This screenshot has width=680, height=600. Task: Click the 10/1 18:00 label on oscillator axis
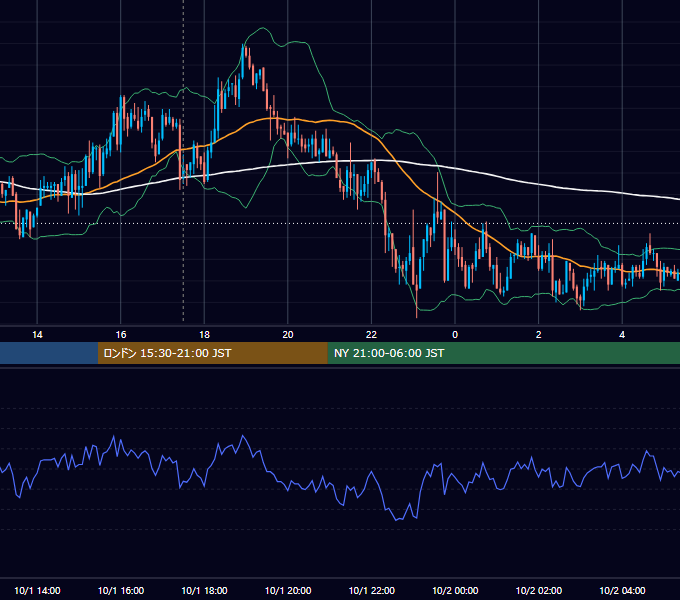[x=204, y=590]
